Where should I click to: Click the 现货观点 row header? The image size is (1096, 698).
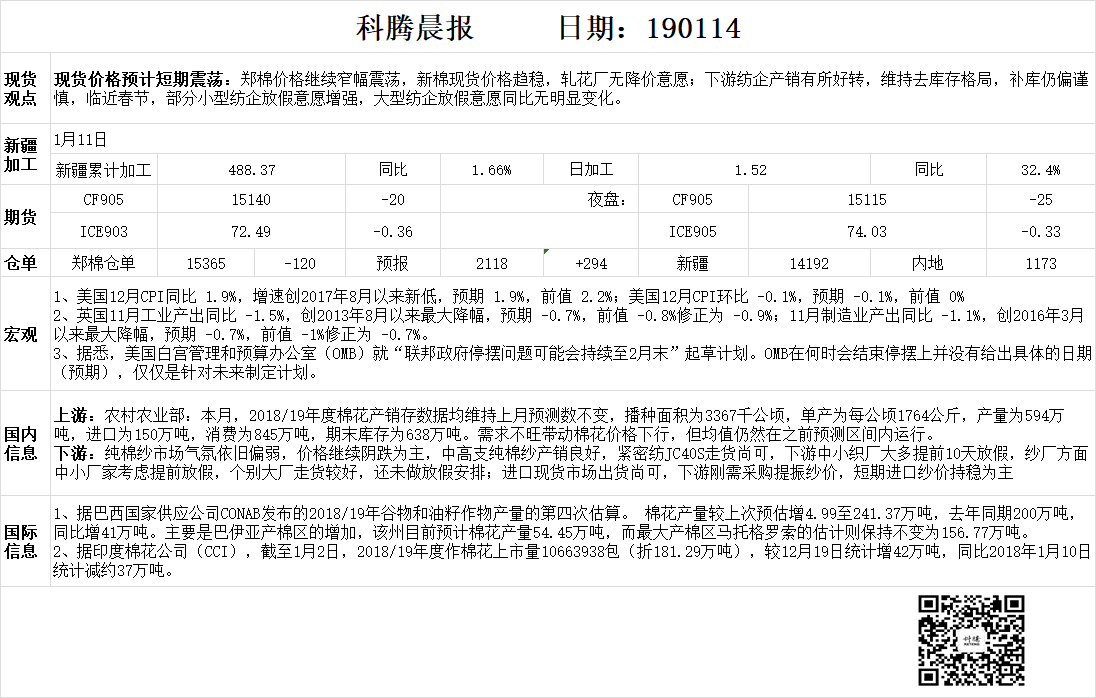22,88
